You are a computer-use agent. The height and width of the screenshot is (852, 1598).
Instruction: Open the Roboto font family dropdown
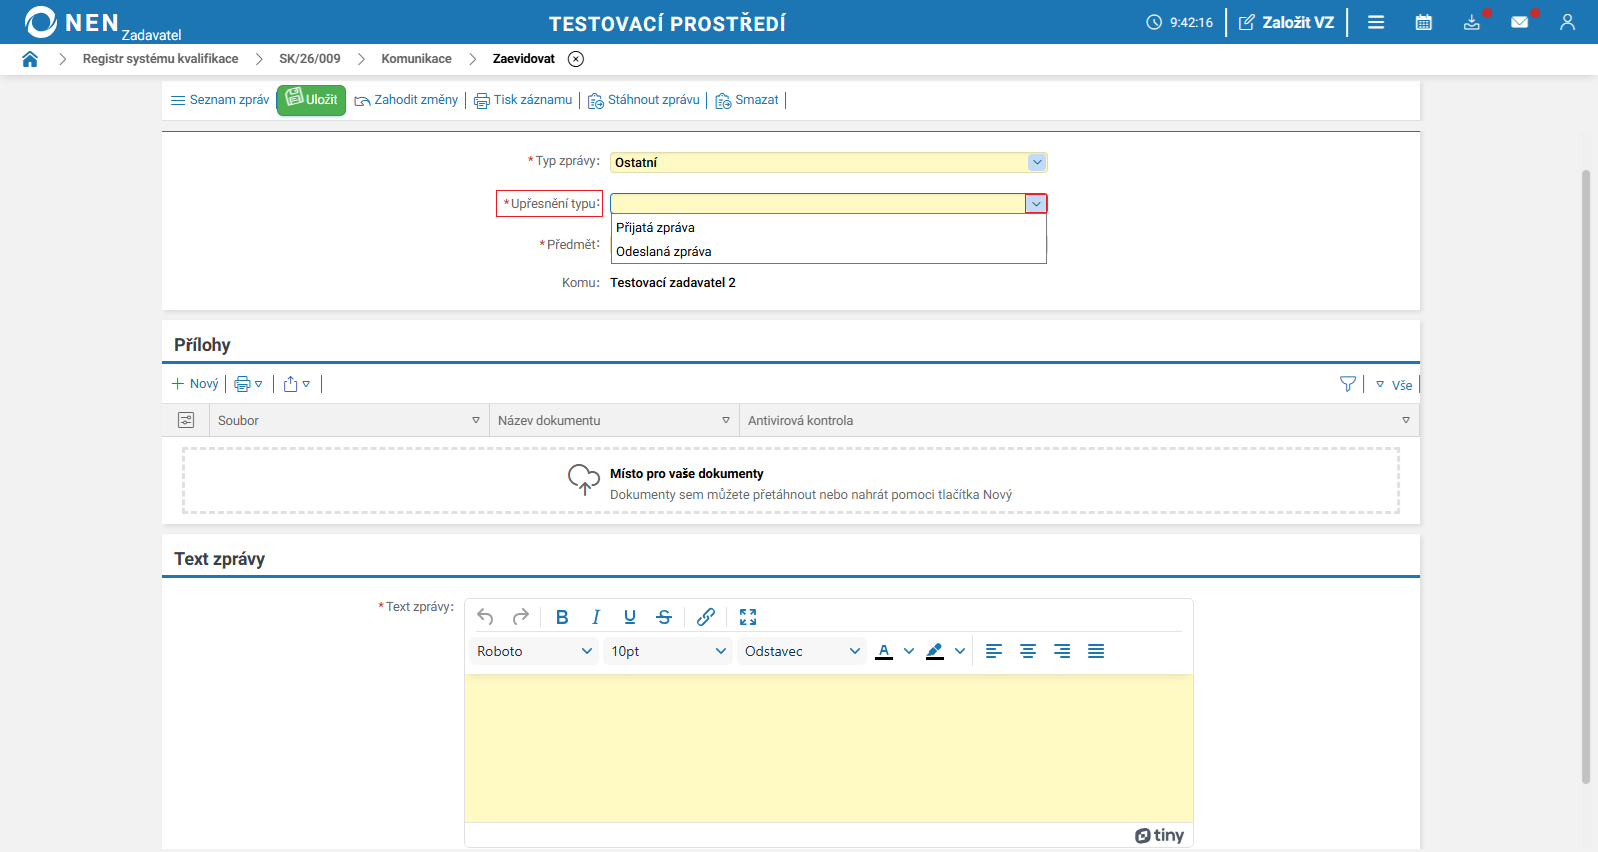534,651
